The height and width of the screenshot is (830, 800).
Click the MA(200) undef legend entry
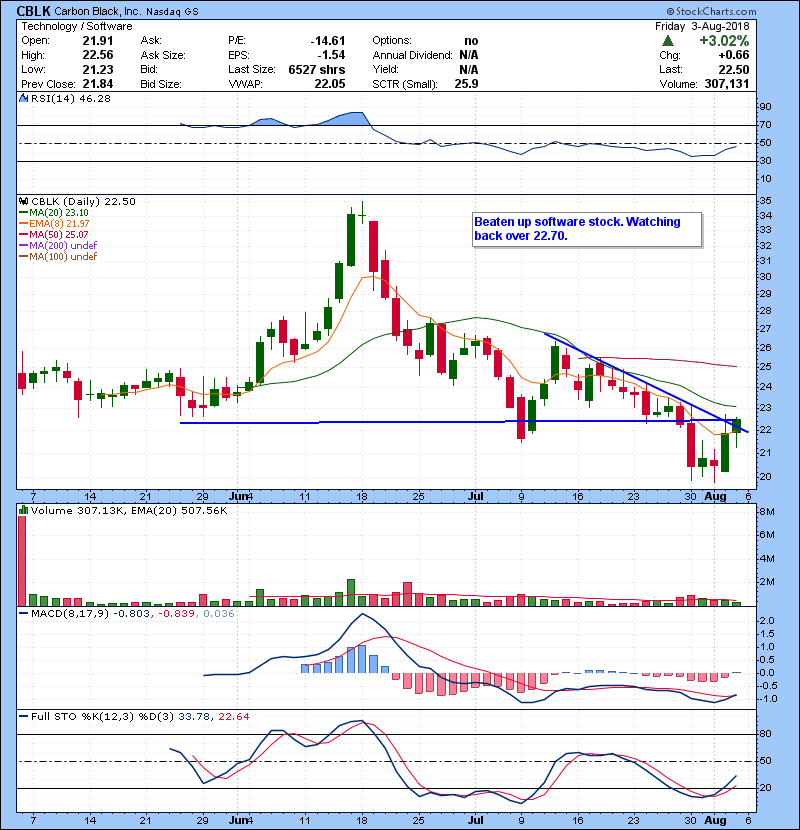[x=58, y=246]
